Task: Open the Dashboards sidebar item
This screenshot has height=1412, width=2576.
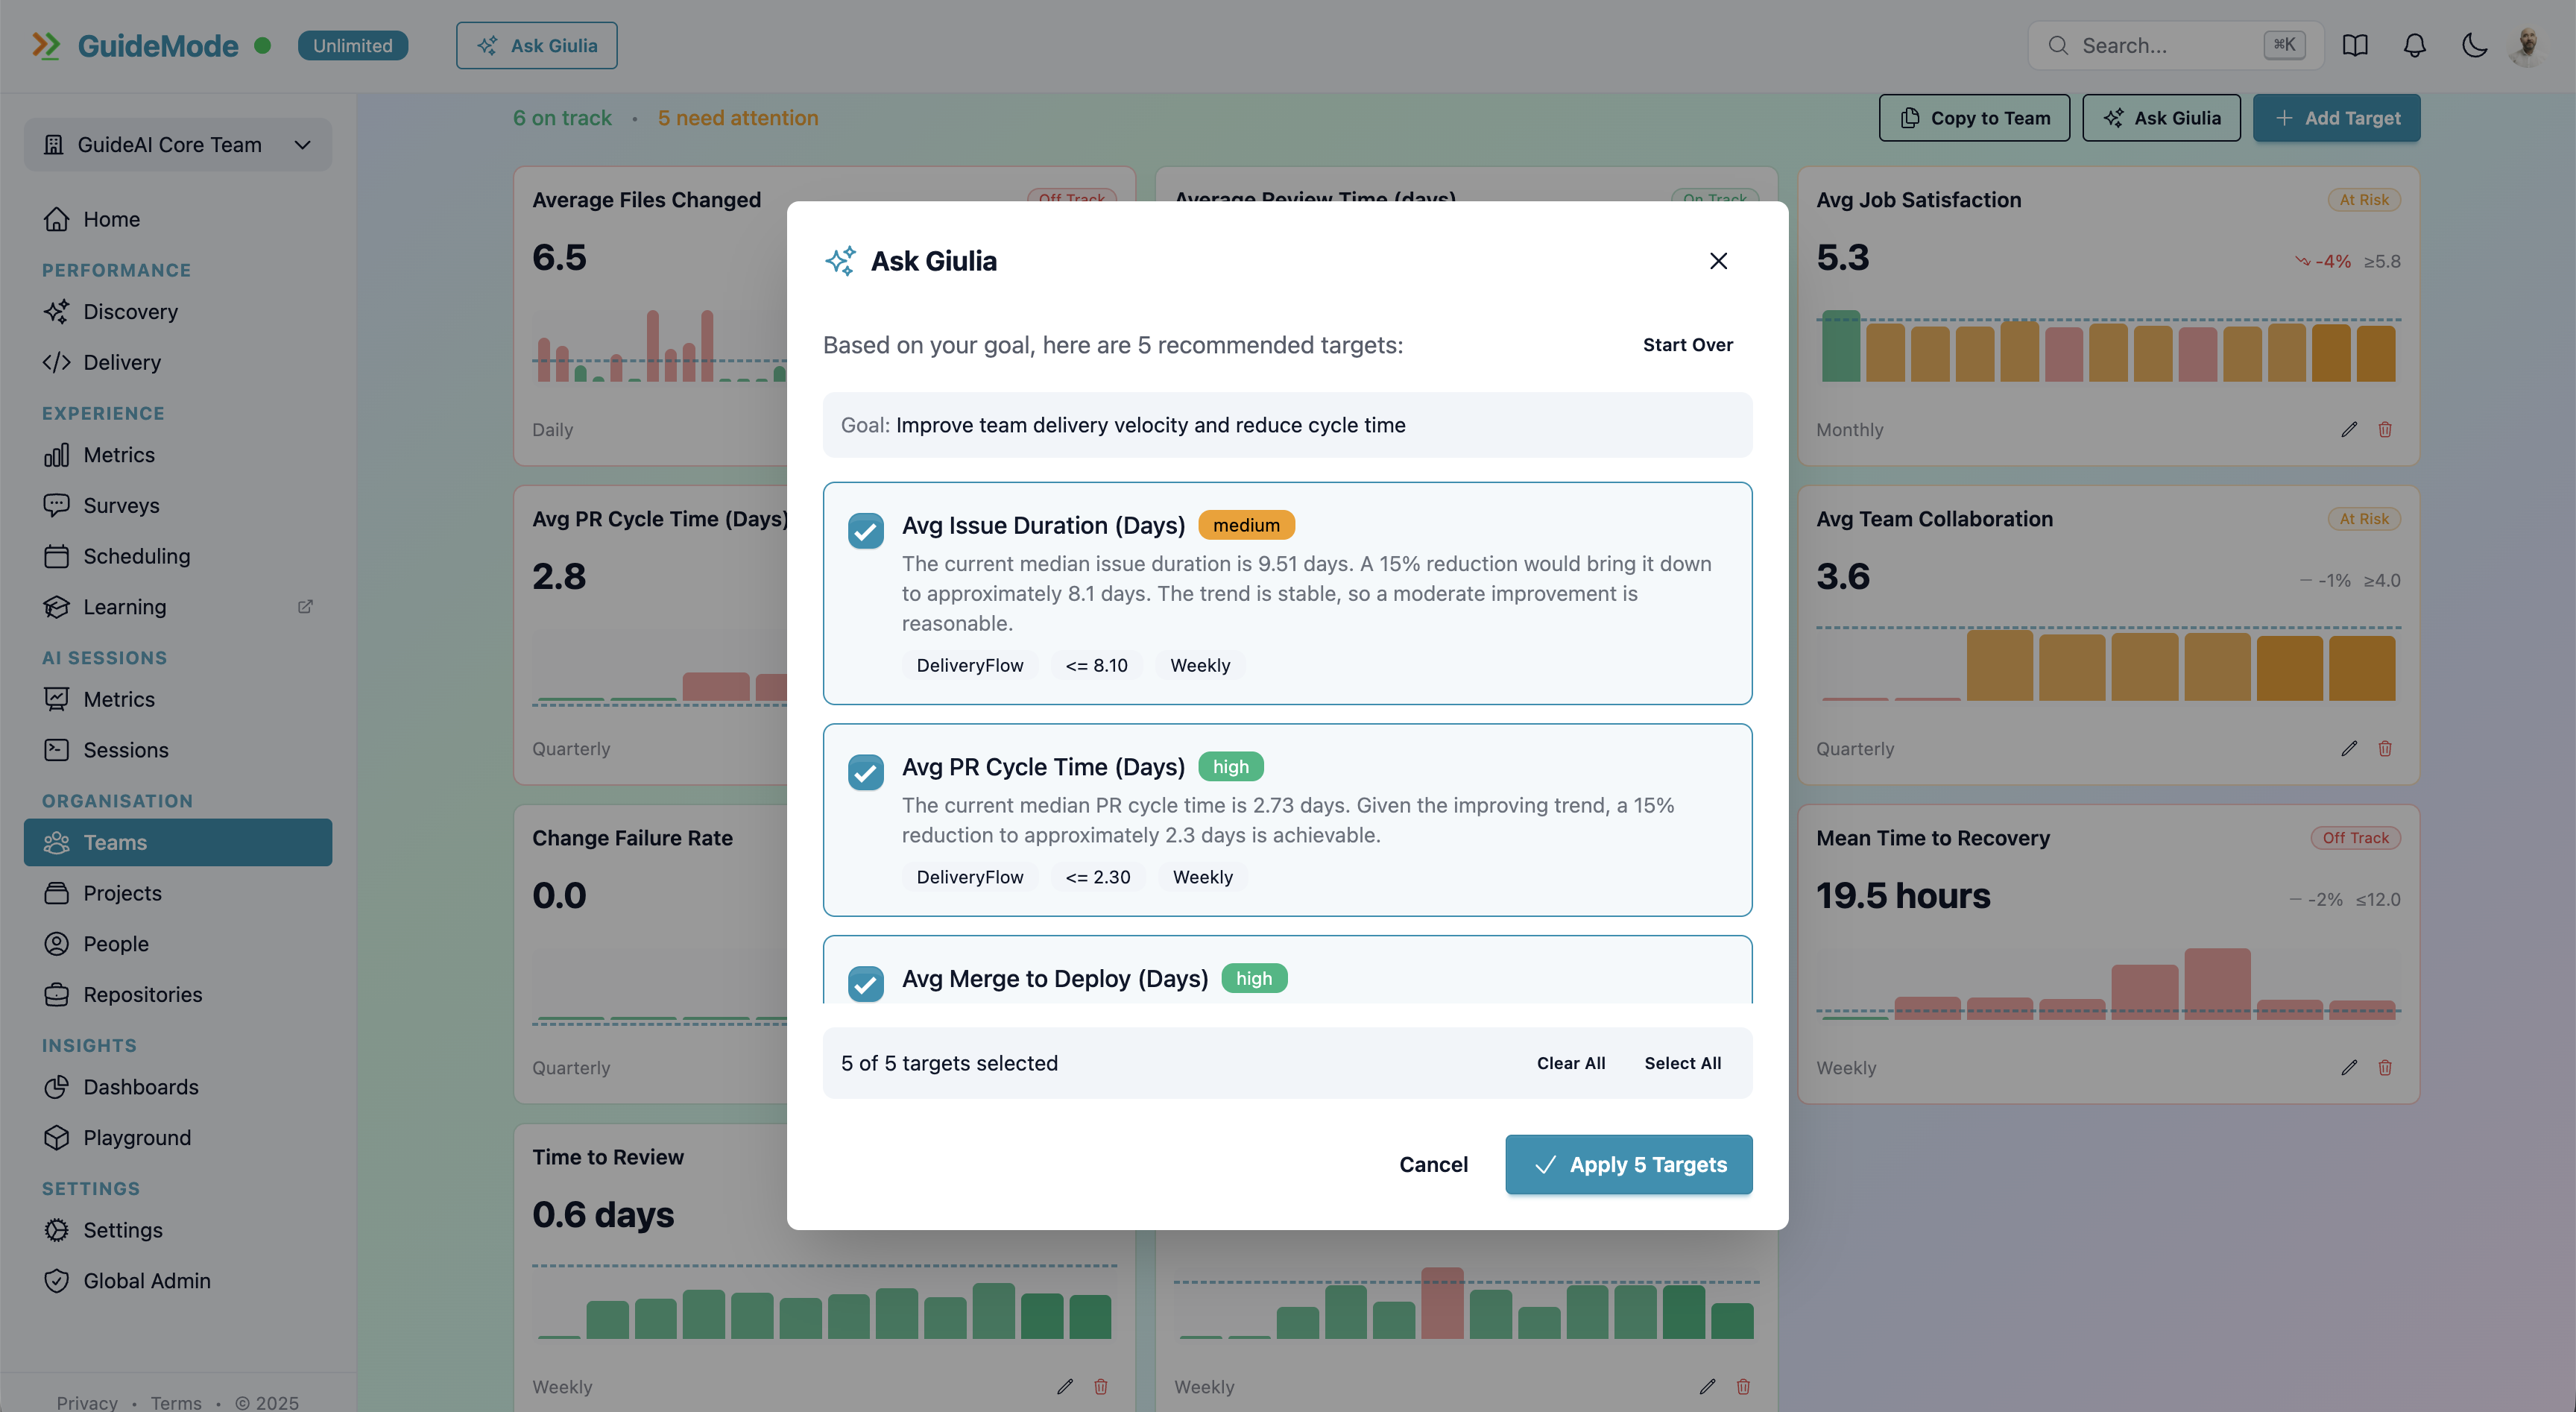Action: tap(140, 1087)
